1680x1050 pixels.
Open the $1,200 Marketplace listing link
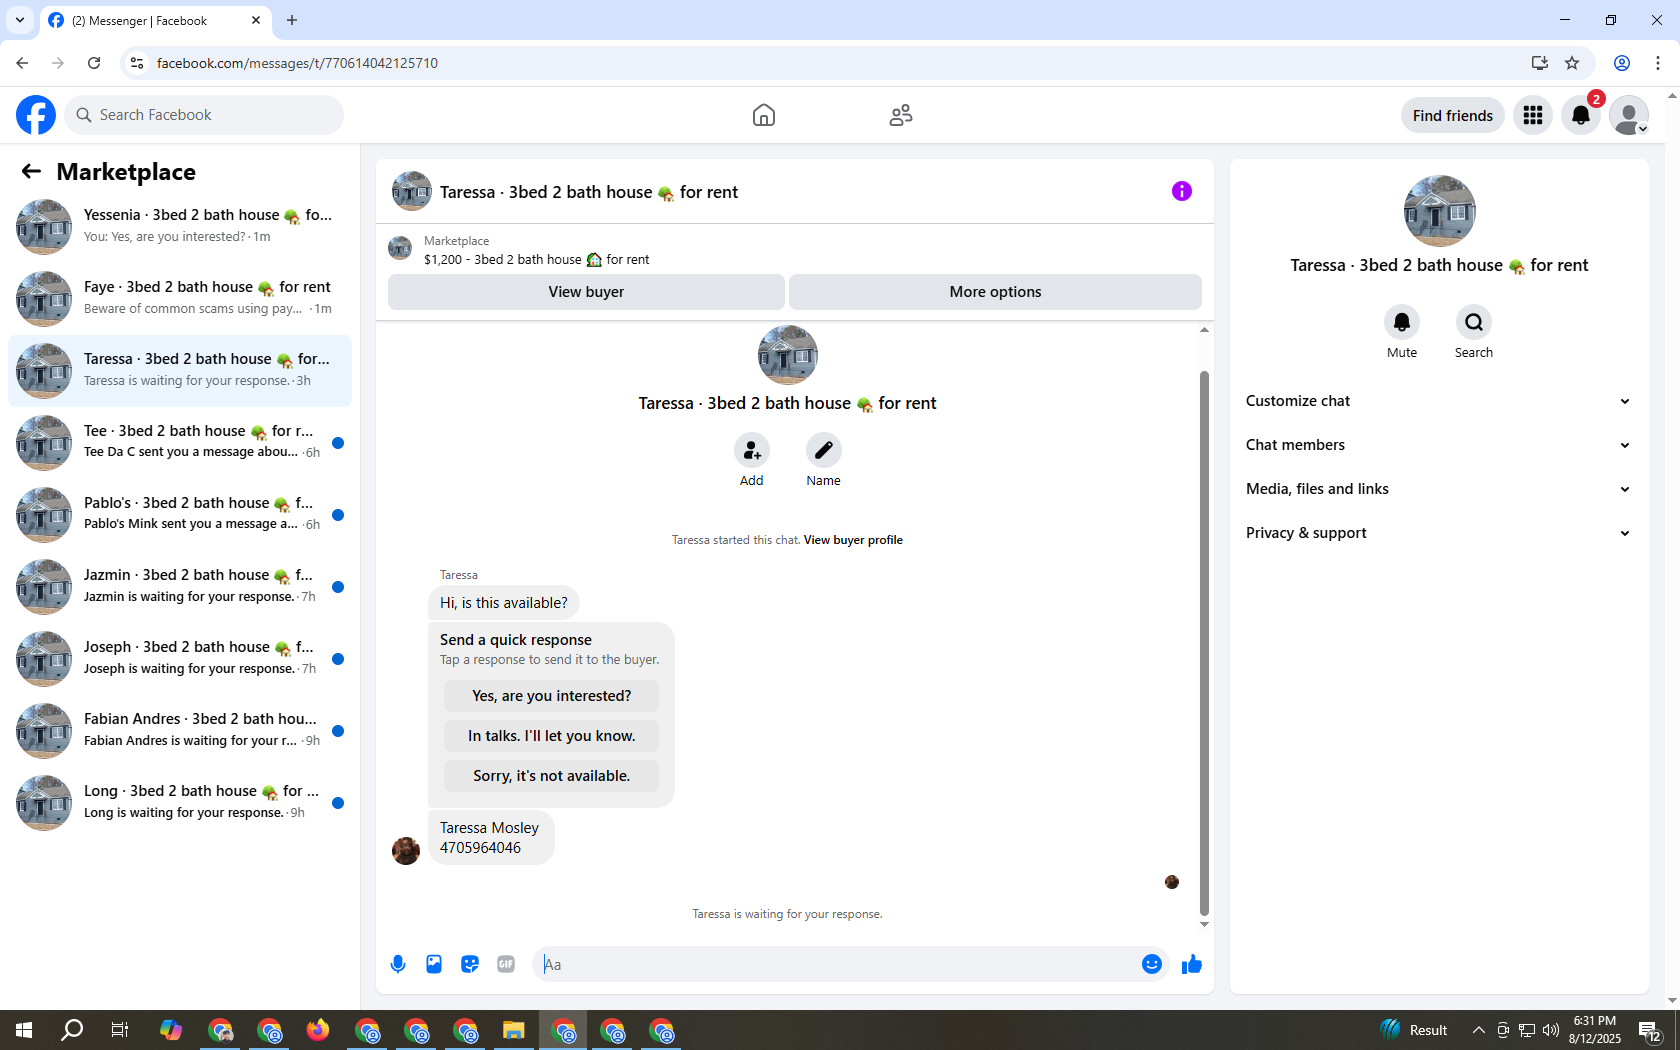point(536,259)
